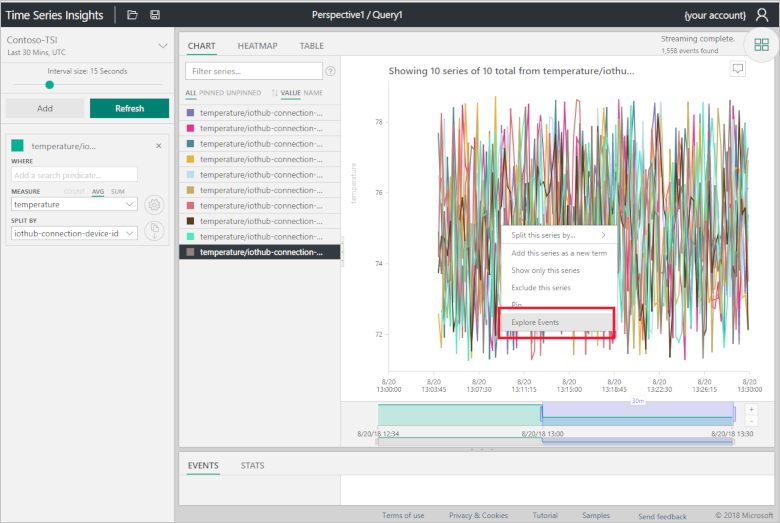Click the orange series color swatch
The width and height of the screenshot is (780, 523).
pyautogui.click(x=190, y=159)
